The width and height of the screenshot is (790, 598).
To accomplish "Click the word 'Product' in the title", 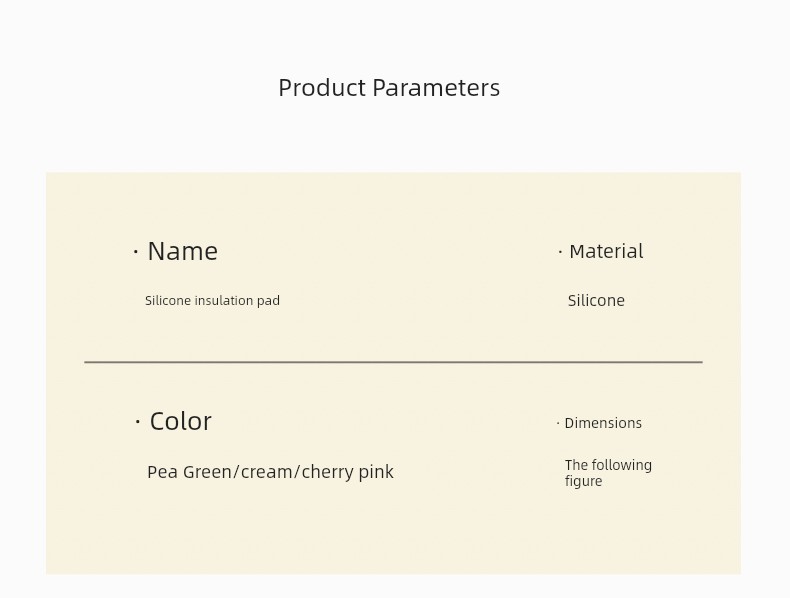I will [x=322, y=88].
